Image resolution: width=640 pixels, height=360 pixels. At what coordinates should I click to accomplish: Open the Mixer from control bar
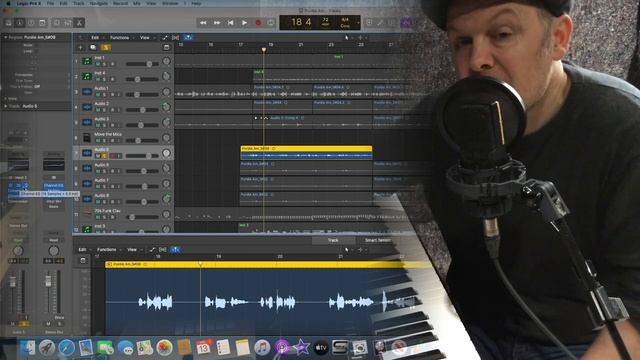pos(68,23)
